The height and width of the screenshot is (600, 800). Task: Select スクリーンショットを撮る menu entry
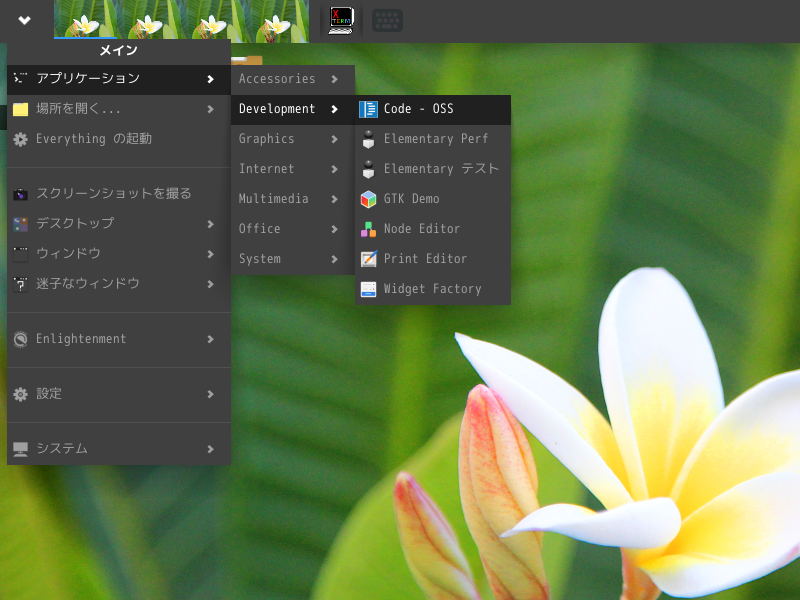tap(119, 194)
